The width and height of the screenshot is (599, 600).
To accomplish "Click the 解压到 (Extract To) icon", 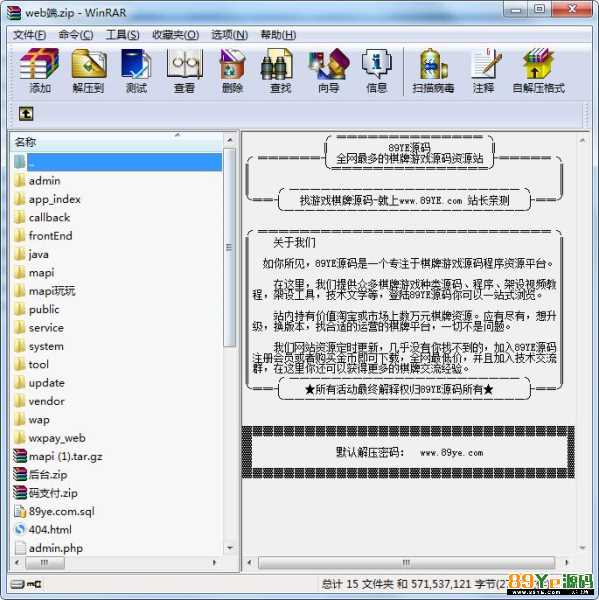I will click(88, 71).
